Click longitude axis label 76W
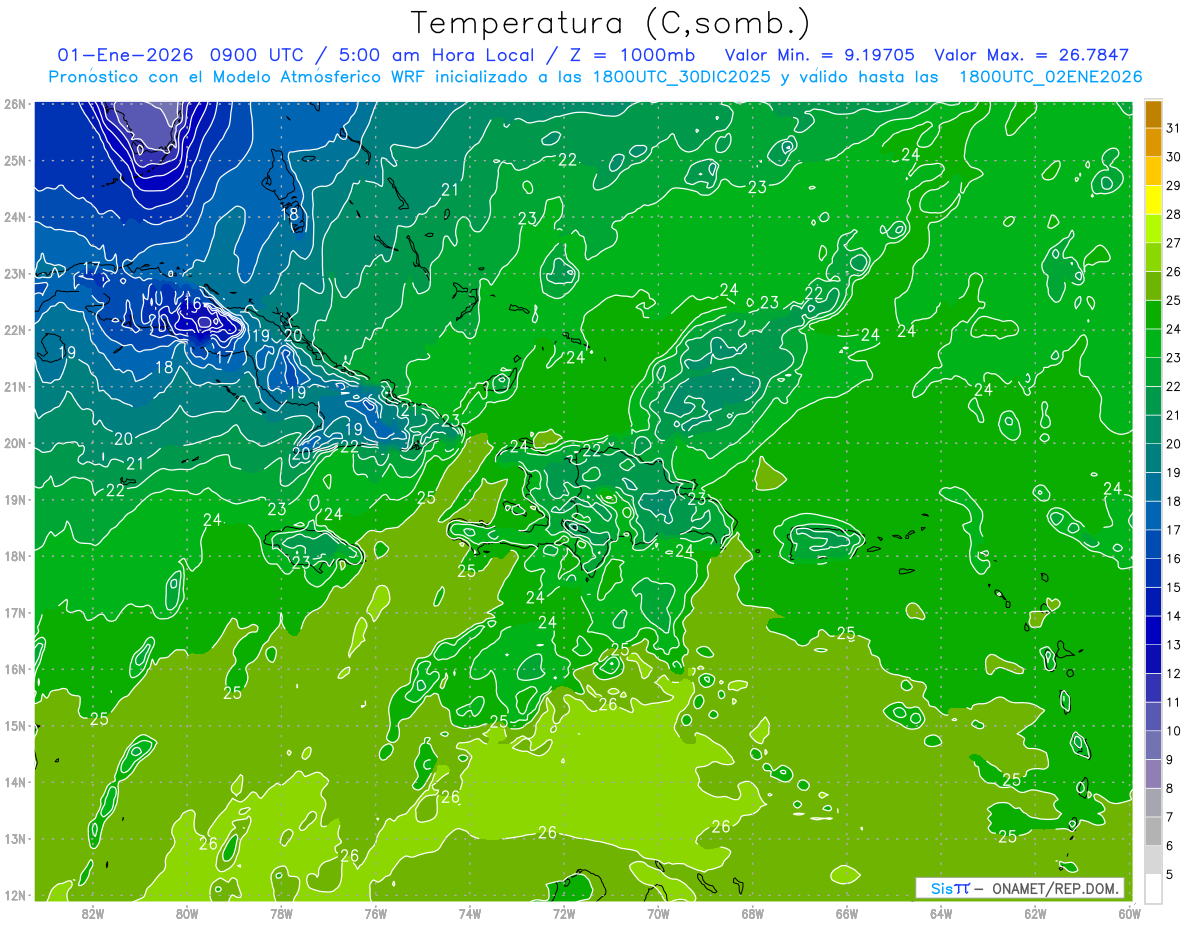The height and width of the screenshot is (927, 1200). click(375, 912)
